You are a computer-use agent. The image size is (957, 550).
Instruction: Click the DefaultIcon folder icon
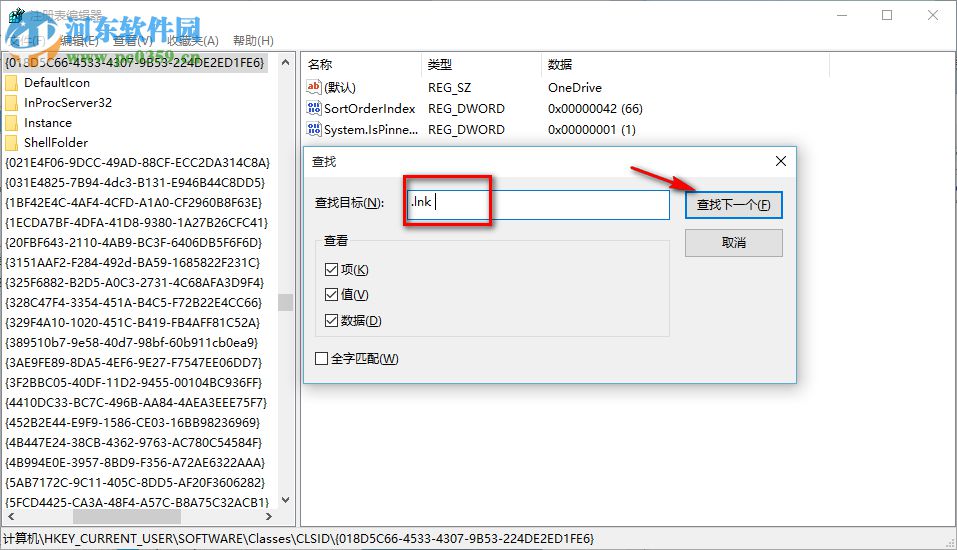point(11,83)
